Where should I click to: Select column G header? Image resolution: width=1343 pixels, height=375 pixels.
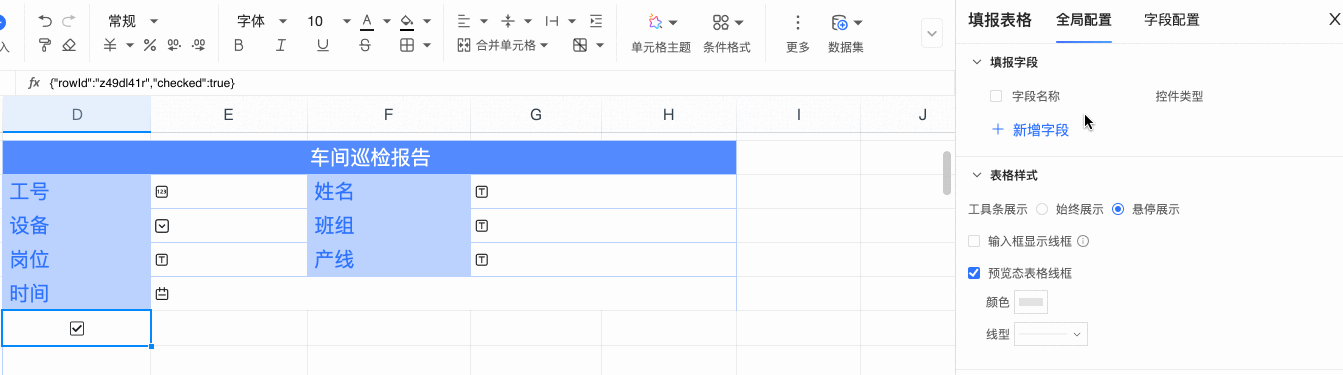[536, 115]
